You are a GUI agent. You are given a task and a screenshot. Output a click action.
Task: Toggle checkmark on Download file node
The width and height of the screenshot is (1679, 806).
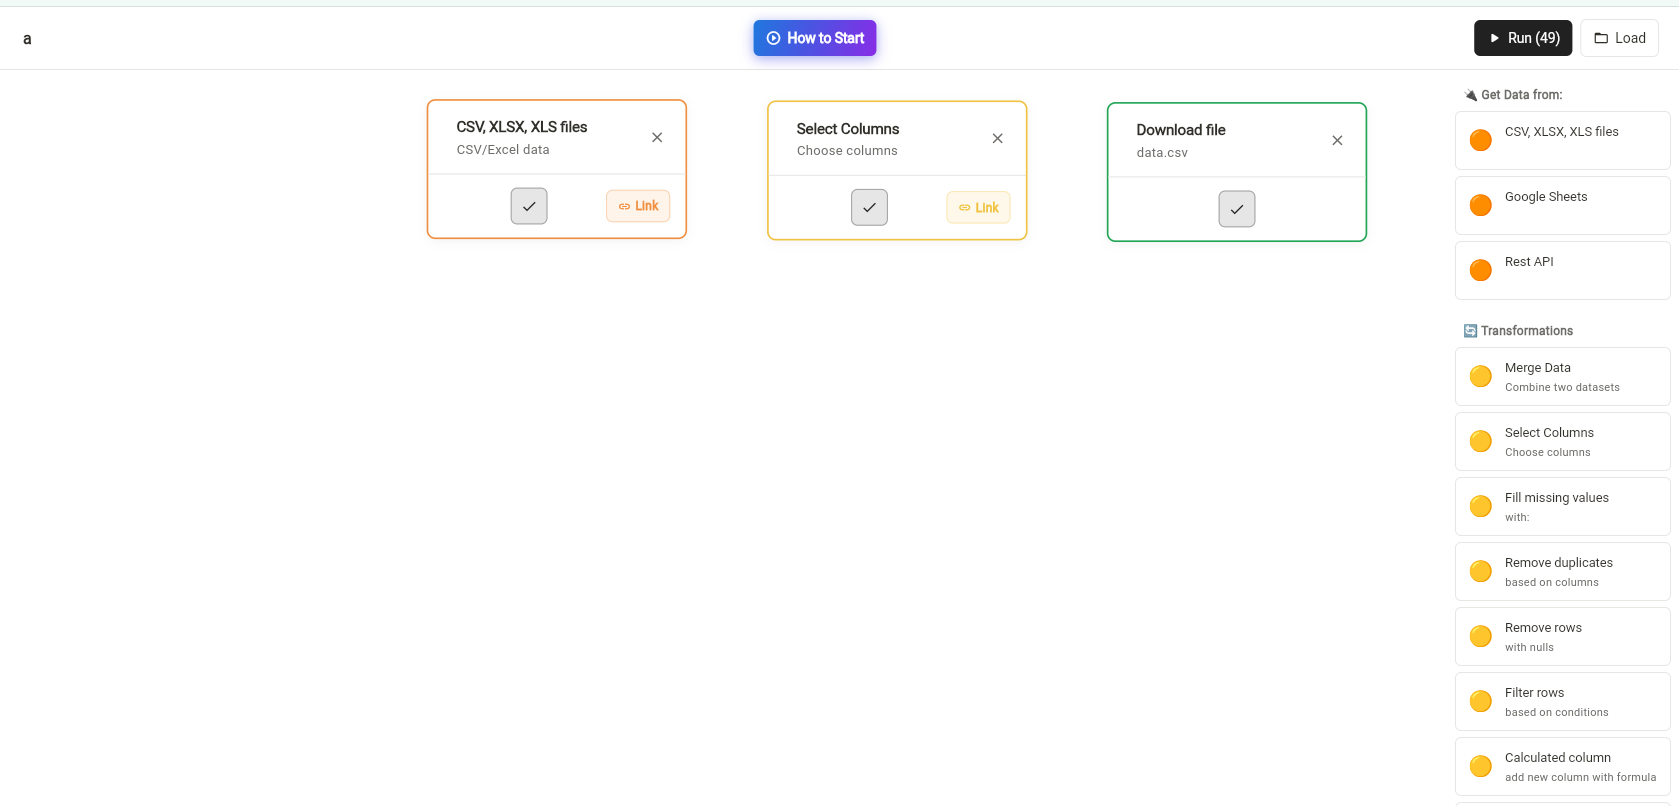tap(1237, 209)
